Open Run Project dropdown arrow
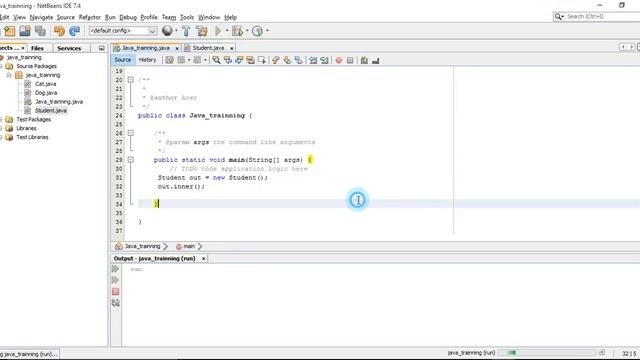640x360 pixels. (227, 31)
